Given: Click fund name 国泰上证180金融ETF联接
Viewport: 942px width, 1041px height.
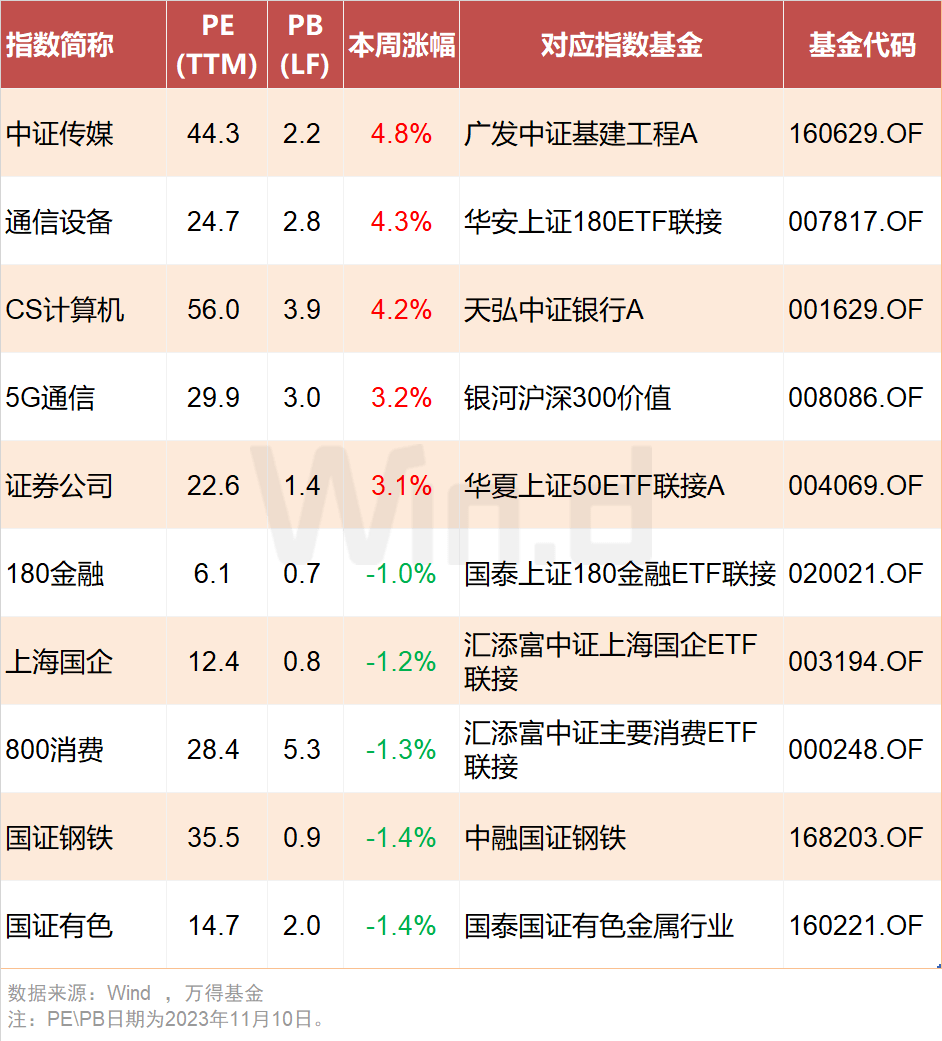Looking at the screenshot, I should tap(620, 574).
